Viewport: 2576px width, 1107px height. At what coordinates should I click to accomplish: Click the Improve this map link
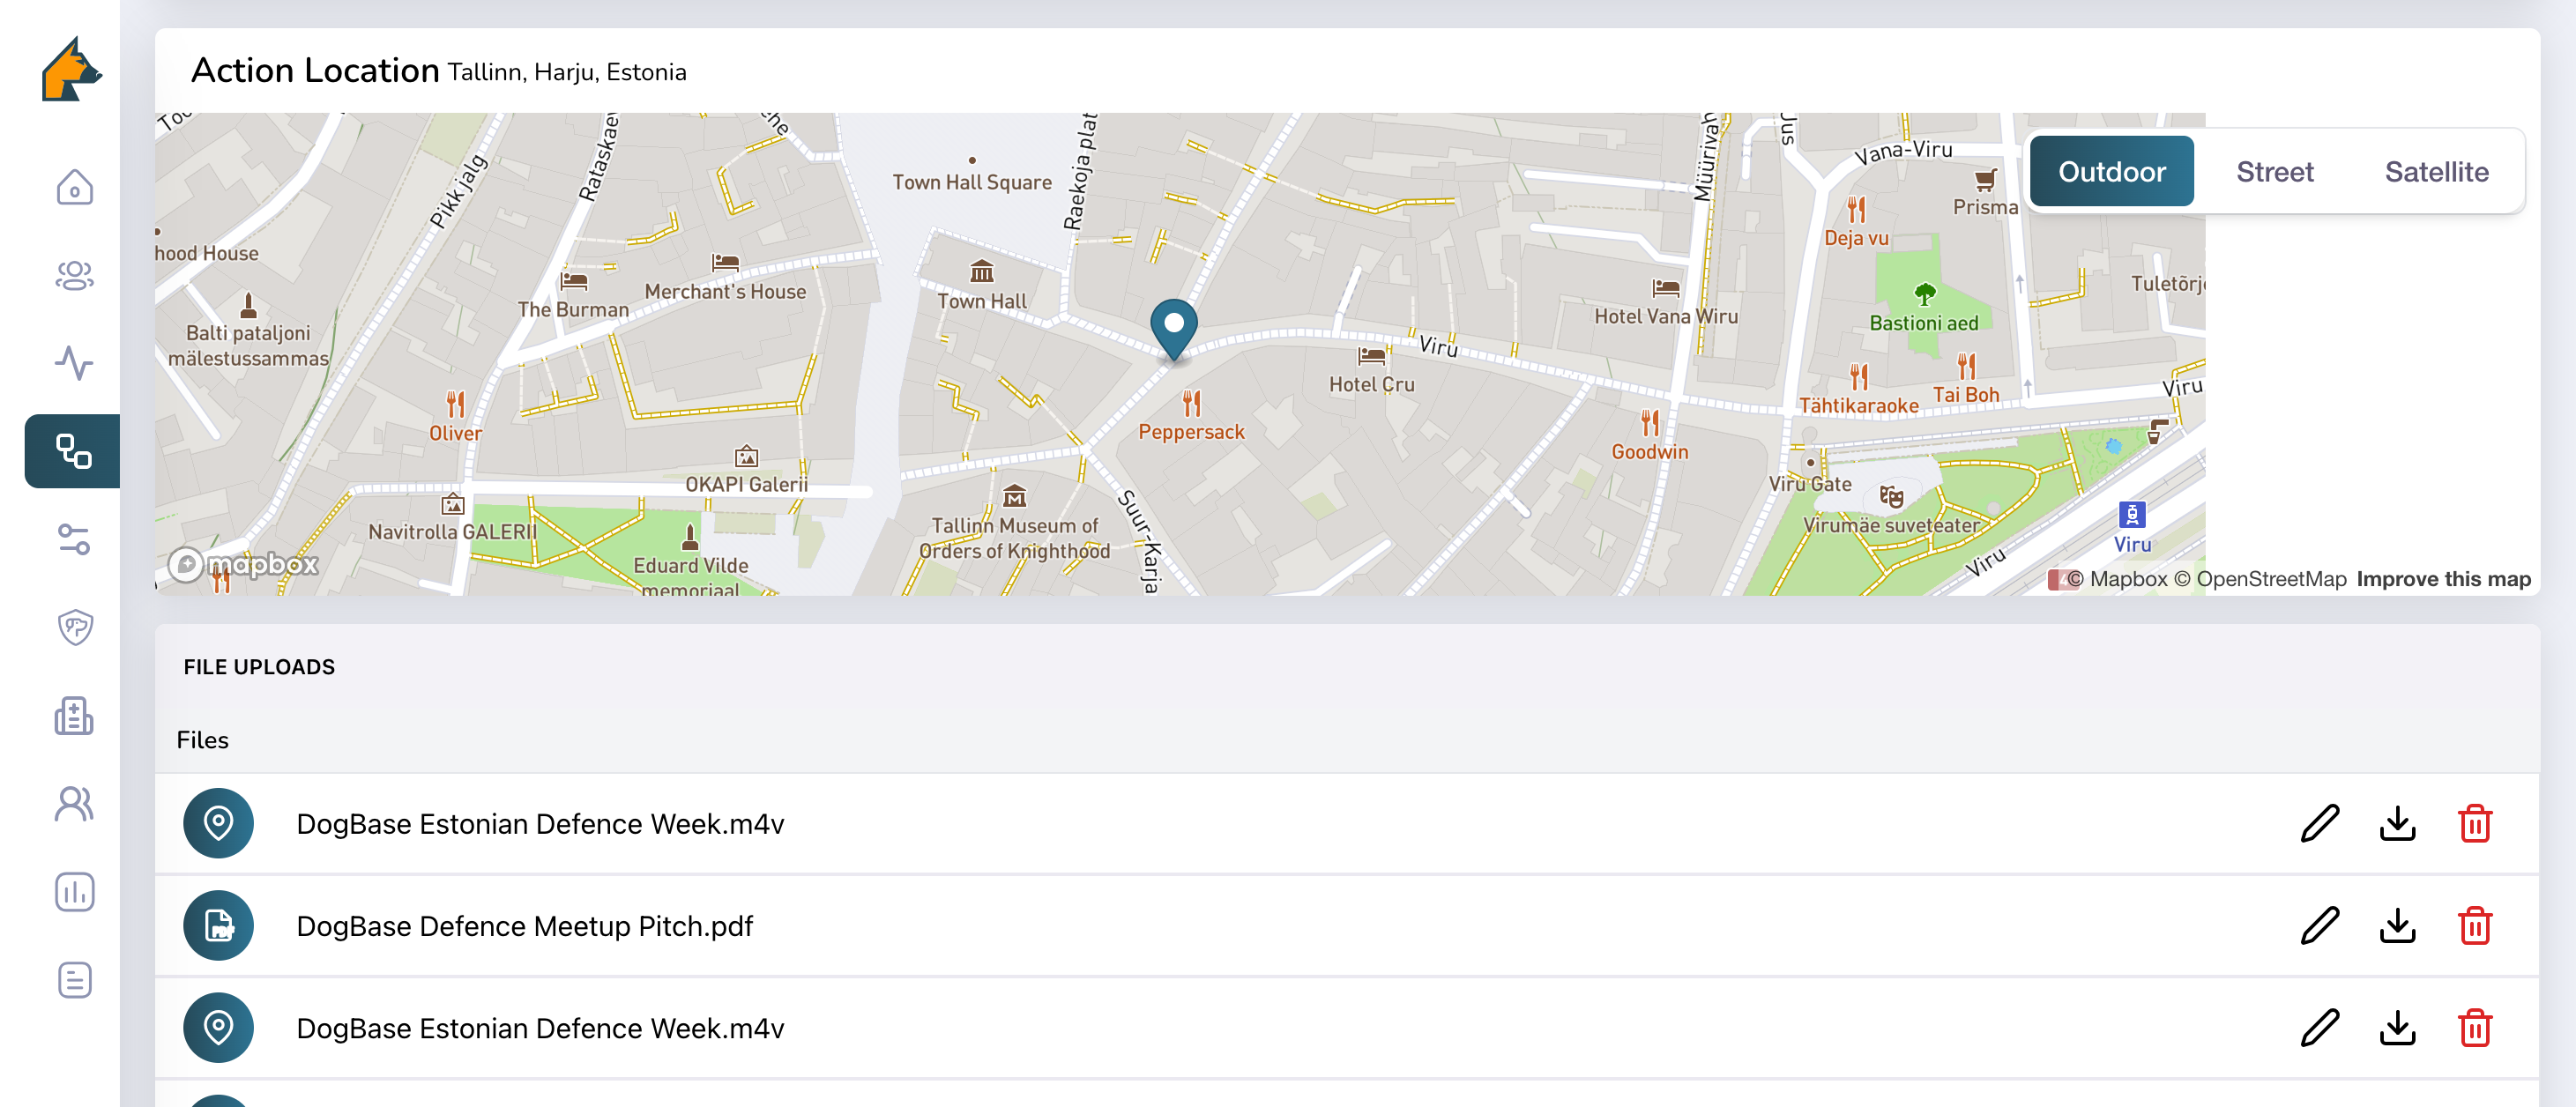coord(2443,579)
